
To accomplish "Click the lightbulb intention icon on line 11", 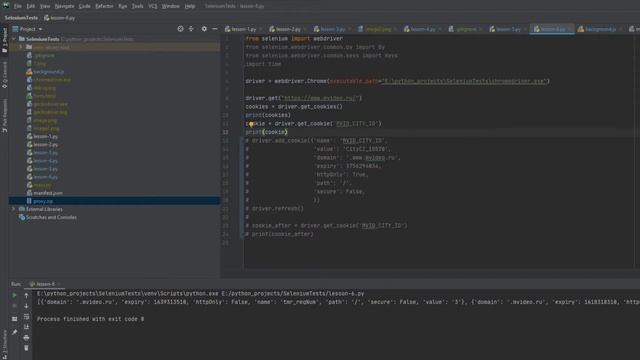I will [x=251, y=124].
